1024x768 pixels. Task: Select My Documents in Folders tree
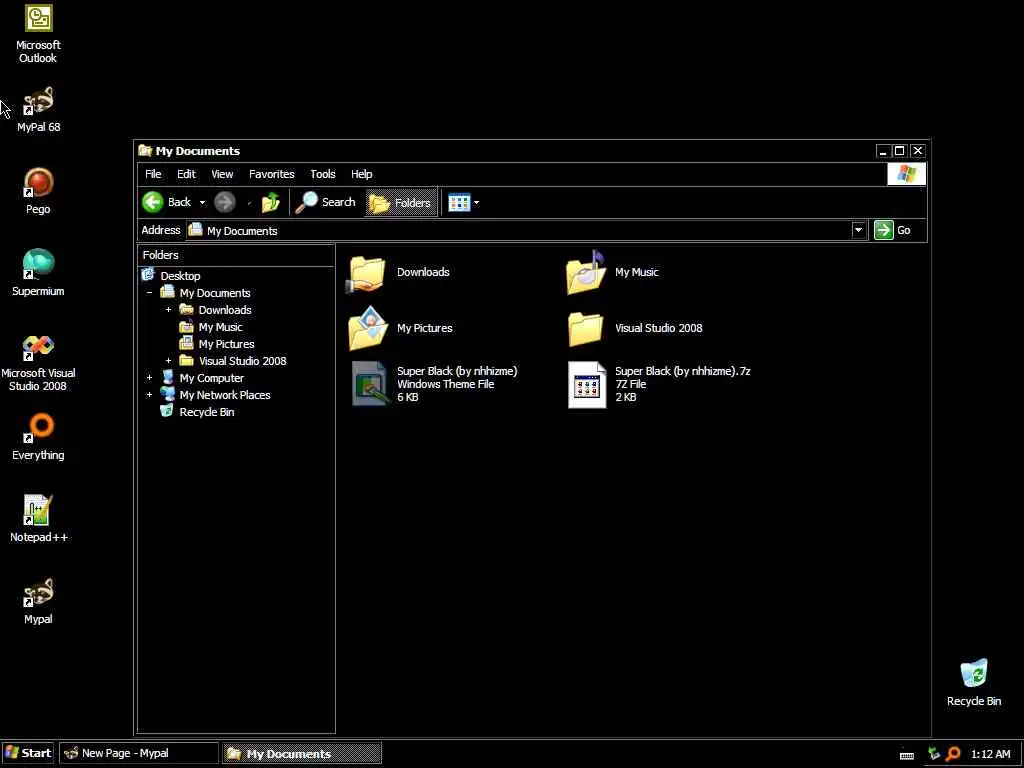[215, 293]
